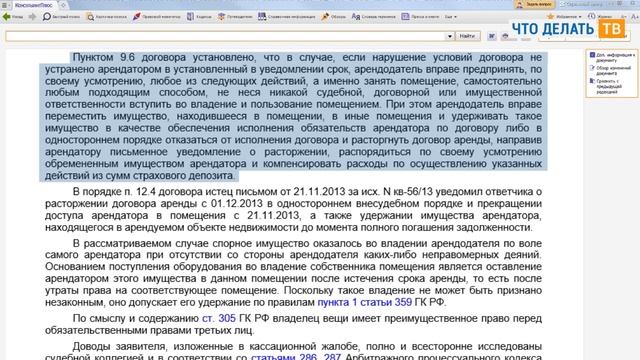This screenshot has width=640, height=360.
Task: Click text В рассматриваемом случае спорное имущество
Action: pyautogui.click(x=191, y=244)
